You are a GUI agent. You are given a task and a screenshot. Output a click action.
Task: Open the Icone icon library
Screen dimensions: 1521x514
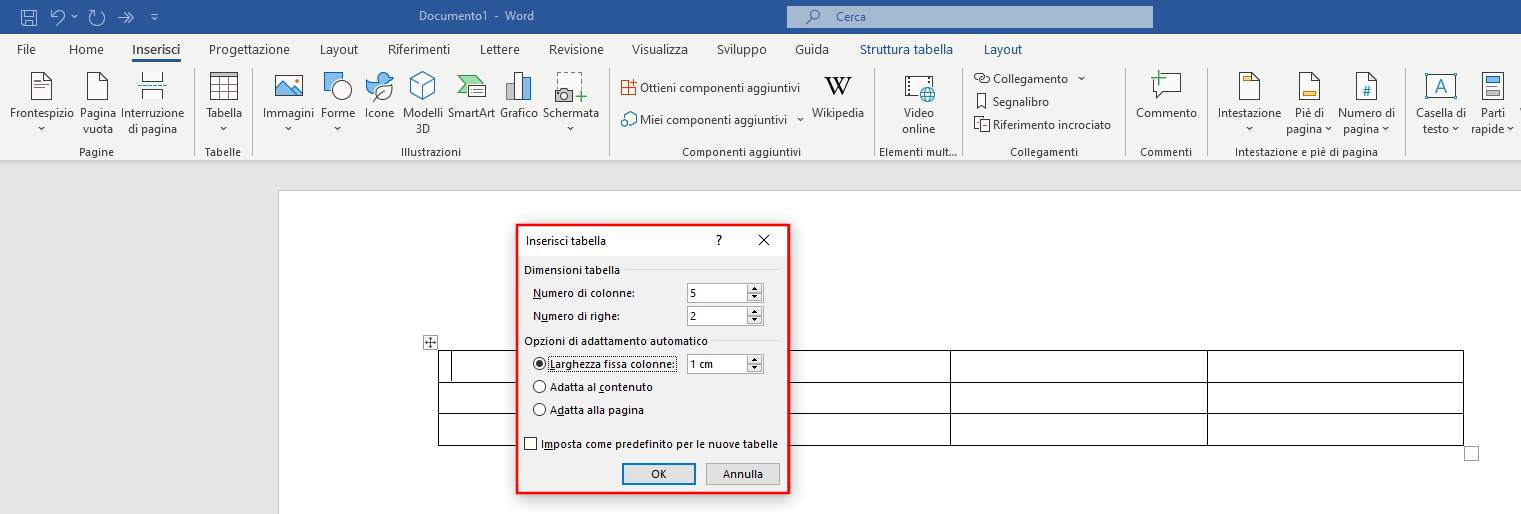[x=380, y=96]
